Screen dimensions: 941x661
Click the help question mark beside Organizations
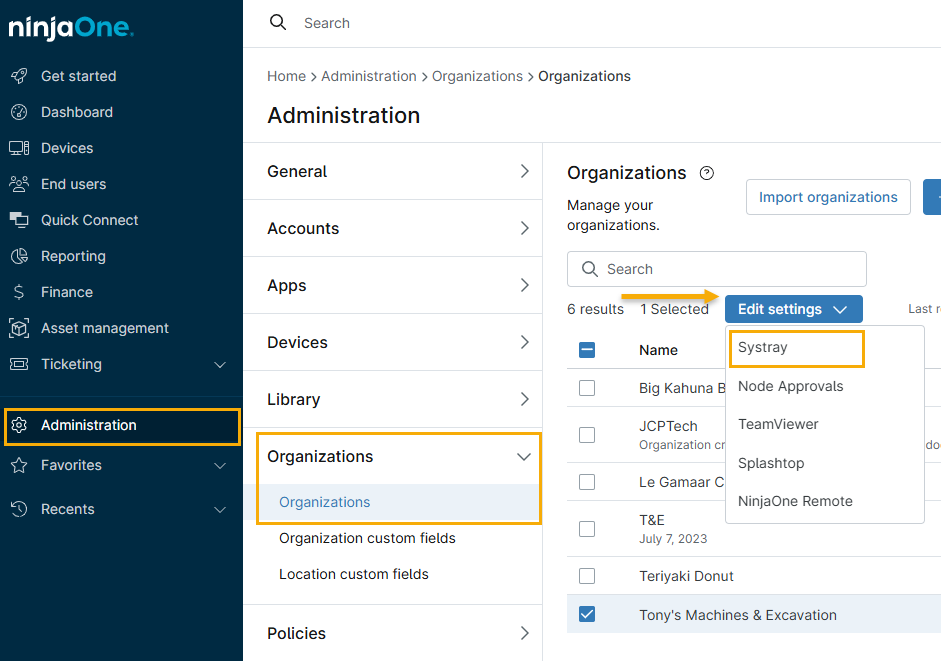707,173
